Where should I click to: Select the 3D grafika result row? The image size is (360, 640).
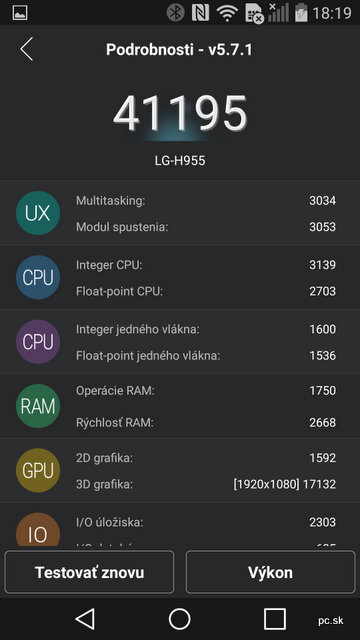206,484
